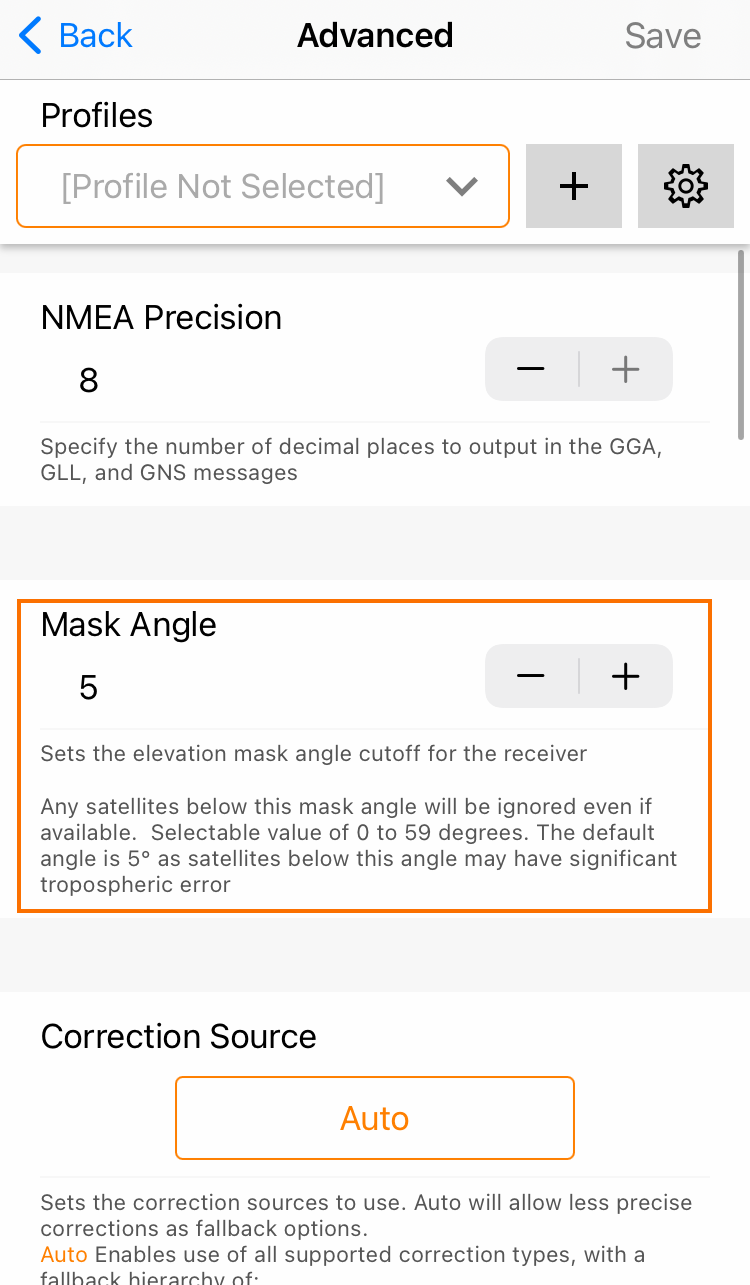Select the Auto correction source button
Screen dimensions: 750x1285
(x=375, y=1118)
